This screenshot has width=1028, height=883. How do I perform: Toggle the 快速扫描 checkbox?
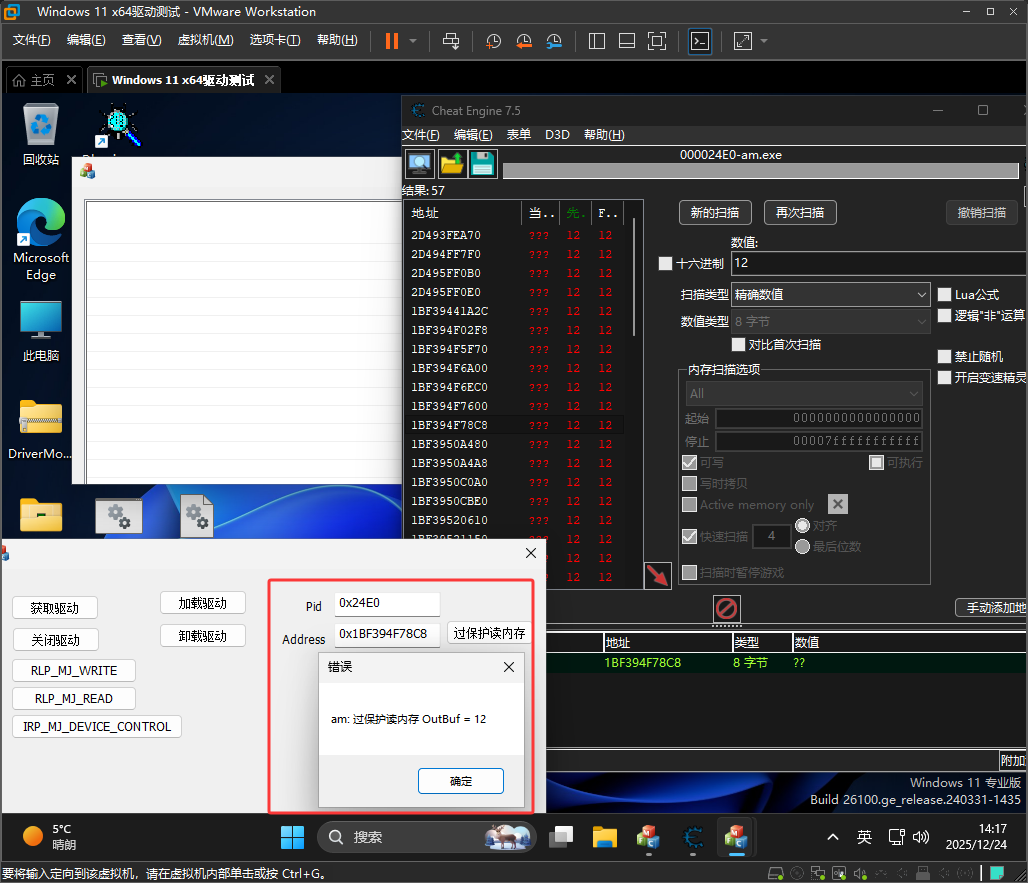[690, 536]
